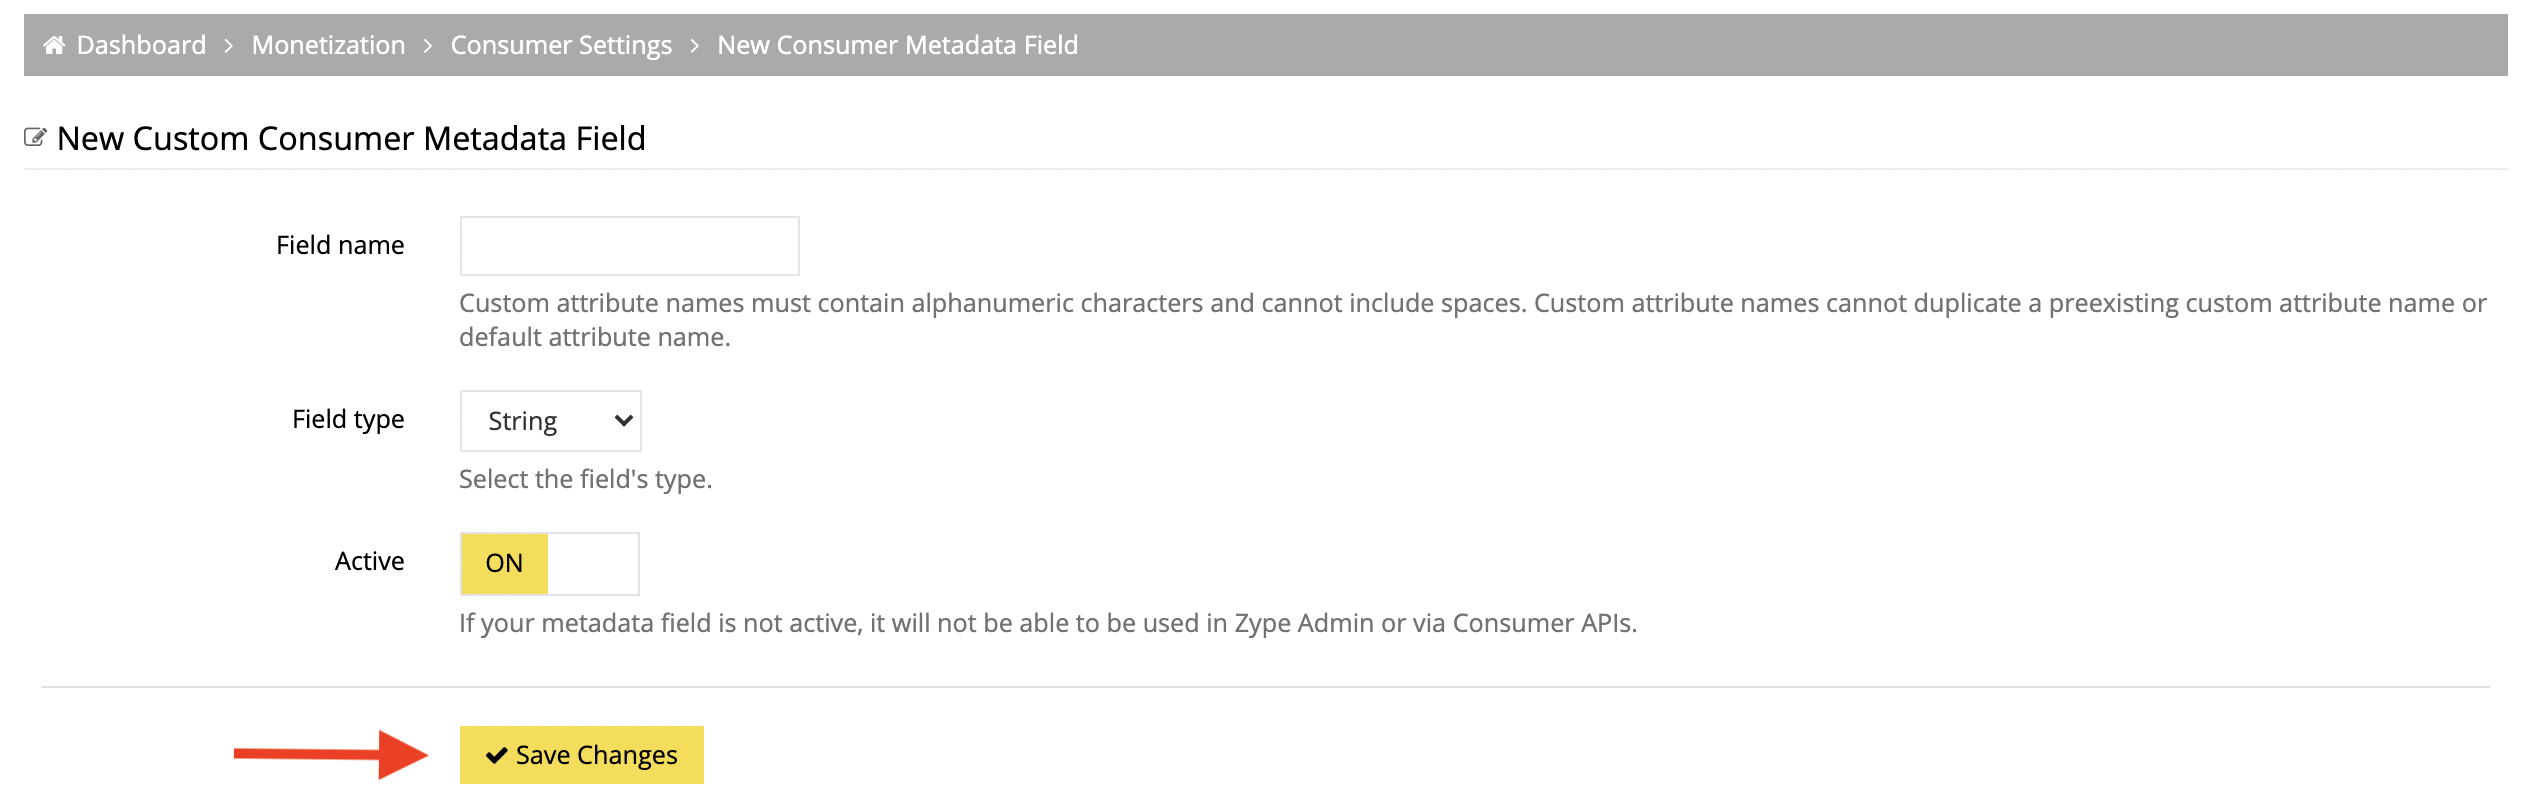The image size is (2526, 798).
Task: Click the red arrow pointing to Save Changes
Action: point(331,754)
